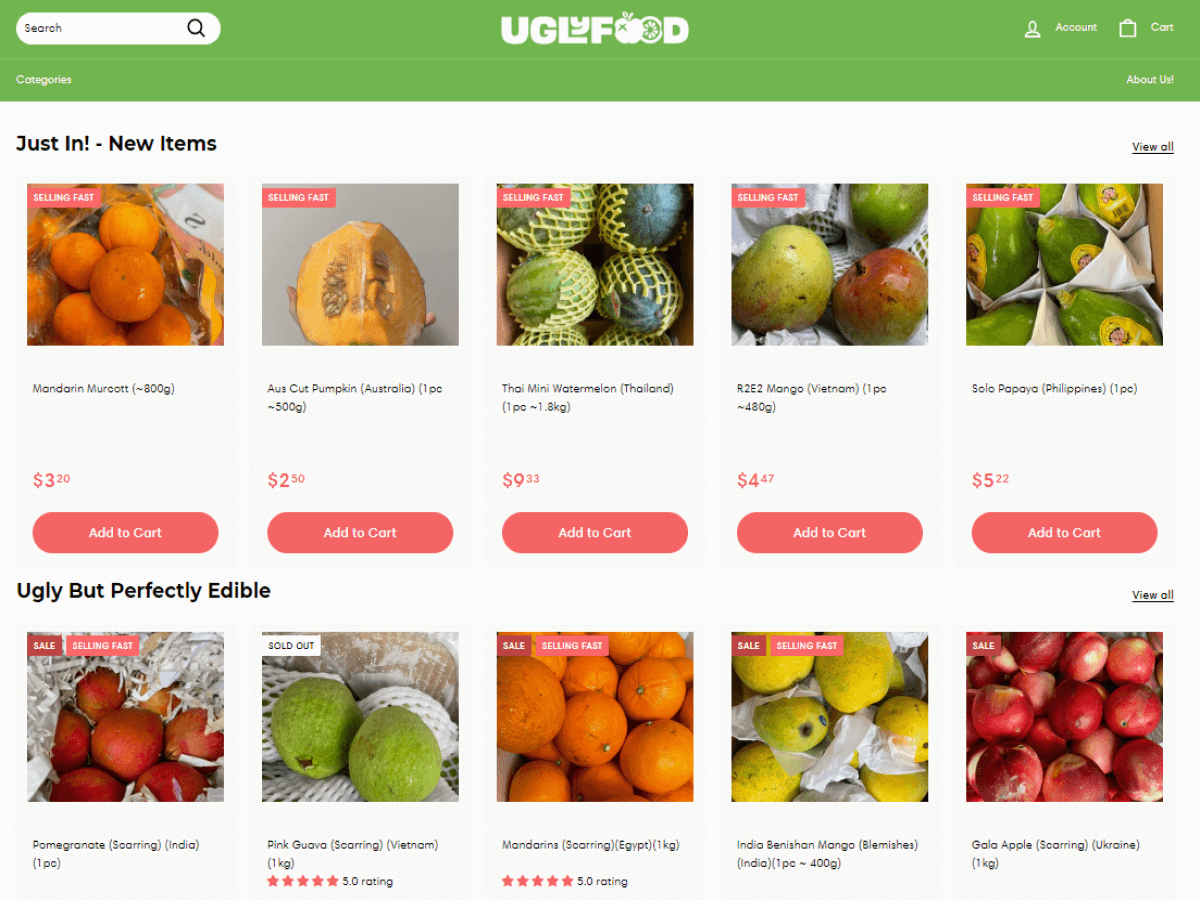This screenshot has height=900, width=1200.
Task: Click the star rating under Pink Guava
Action: coord(303,881)
